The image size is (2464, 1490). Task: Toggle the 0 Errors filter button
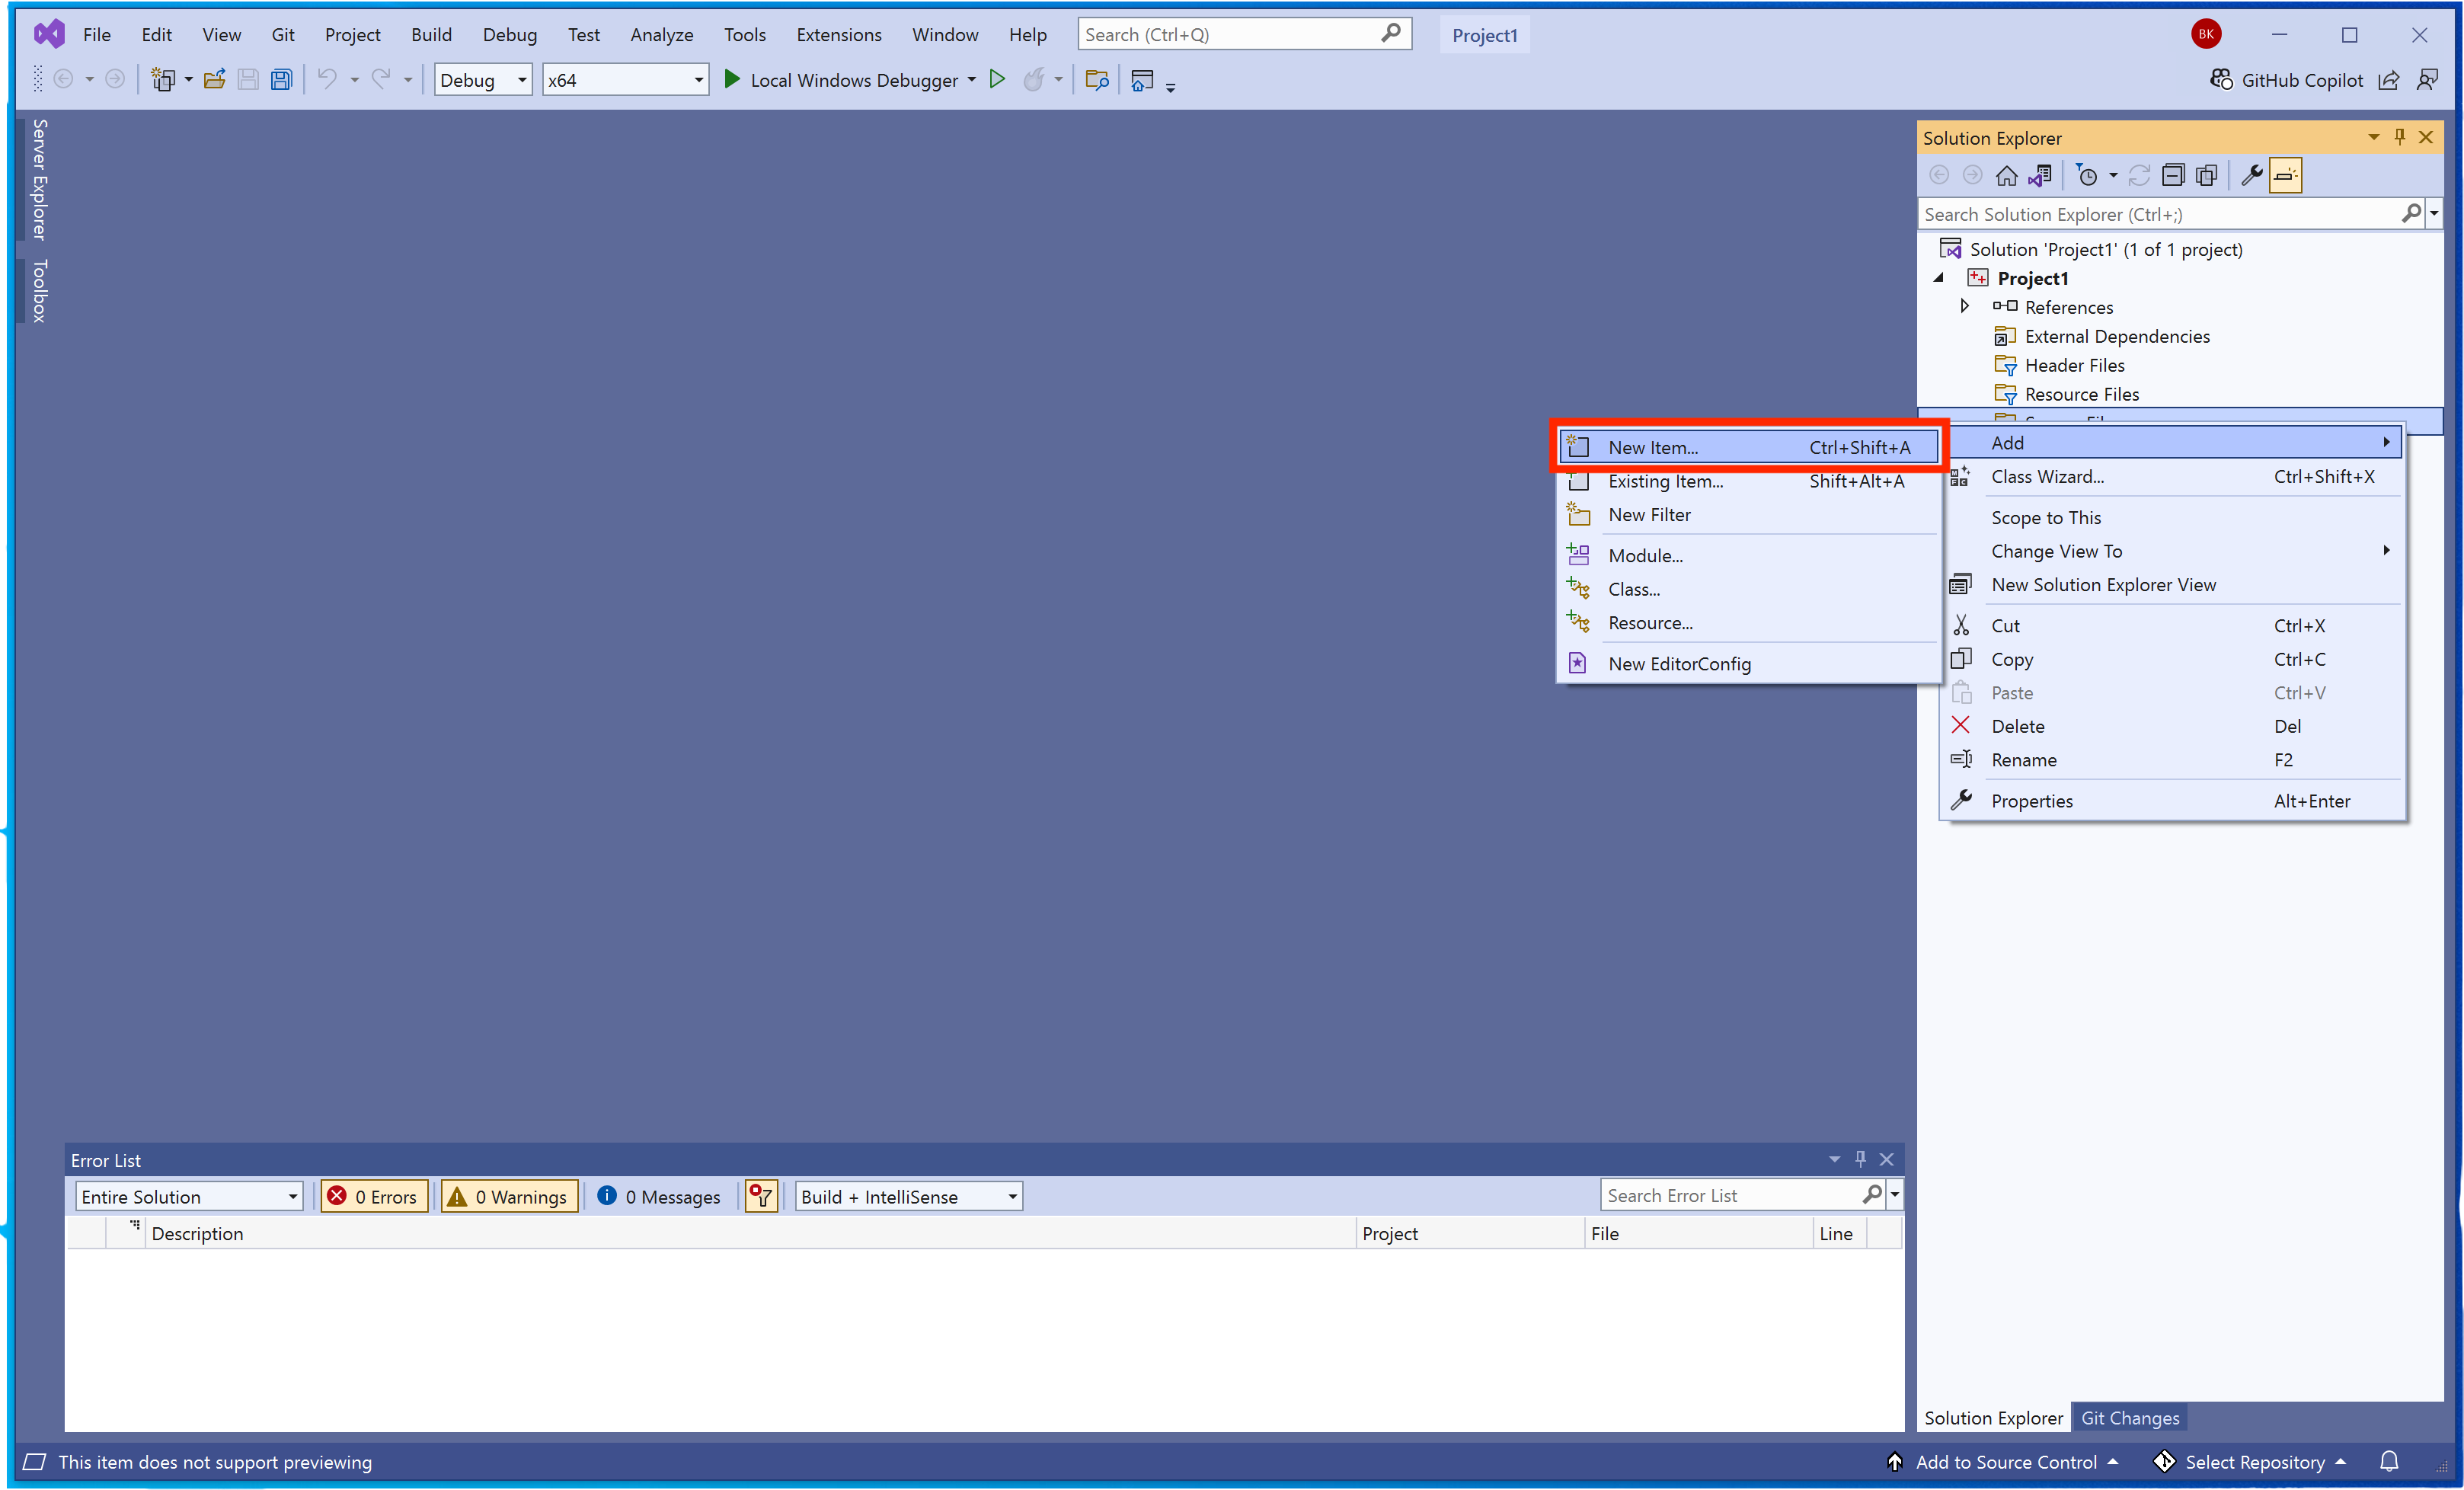[x=374, y=1196]
